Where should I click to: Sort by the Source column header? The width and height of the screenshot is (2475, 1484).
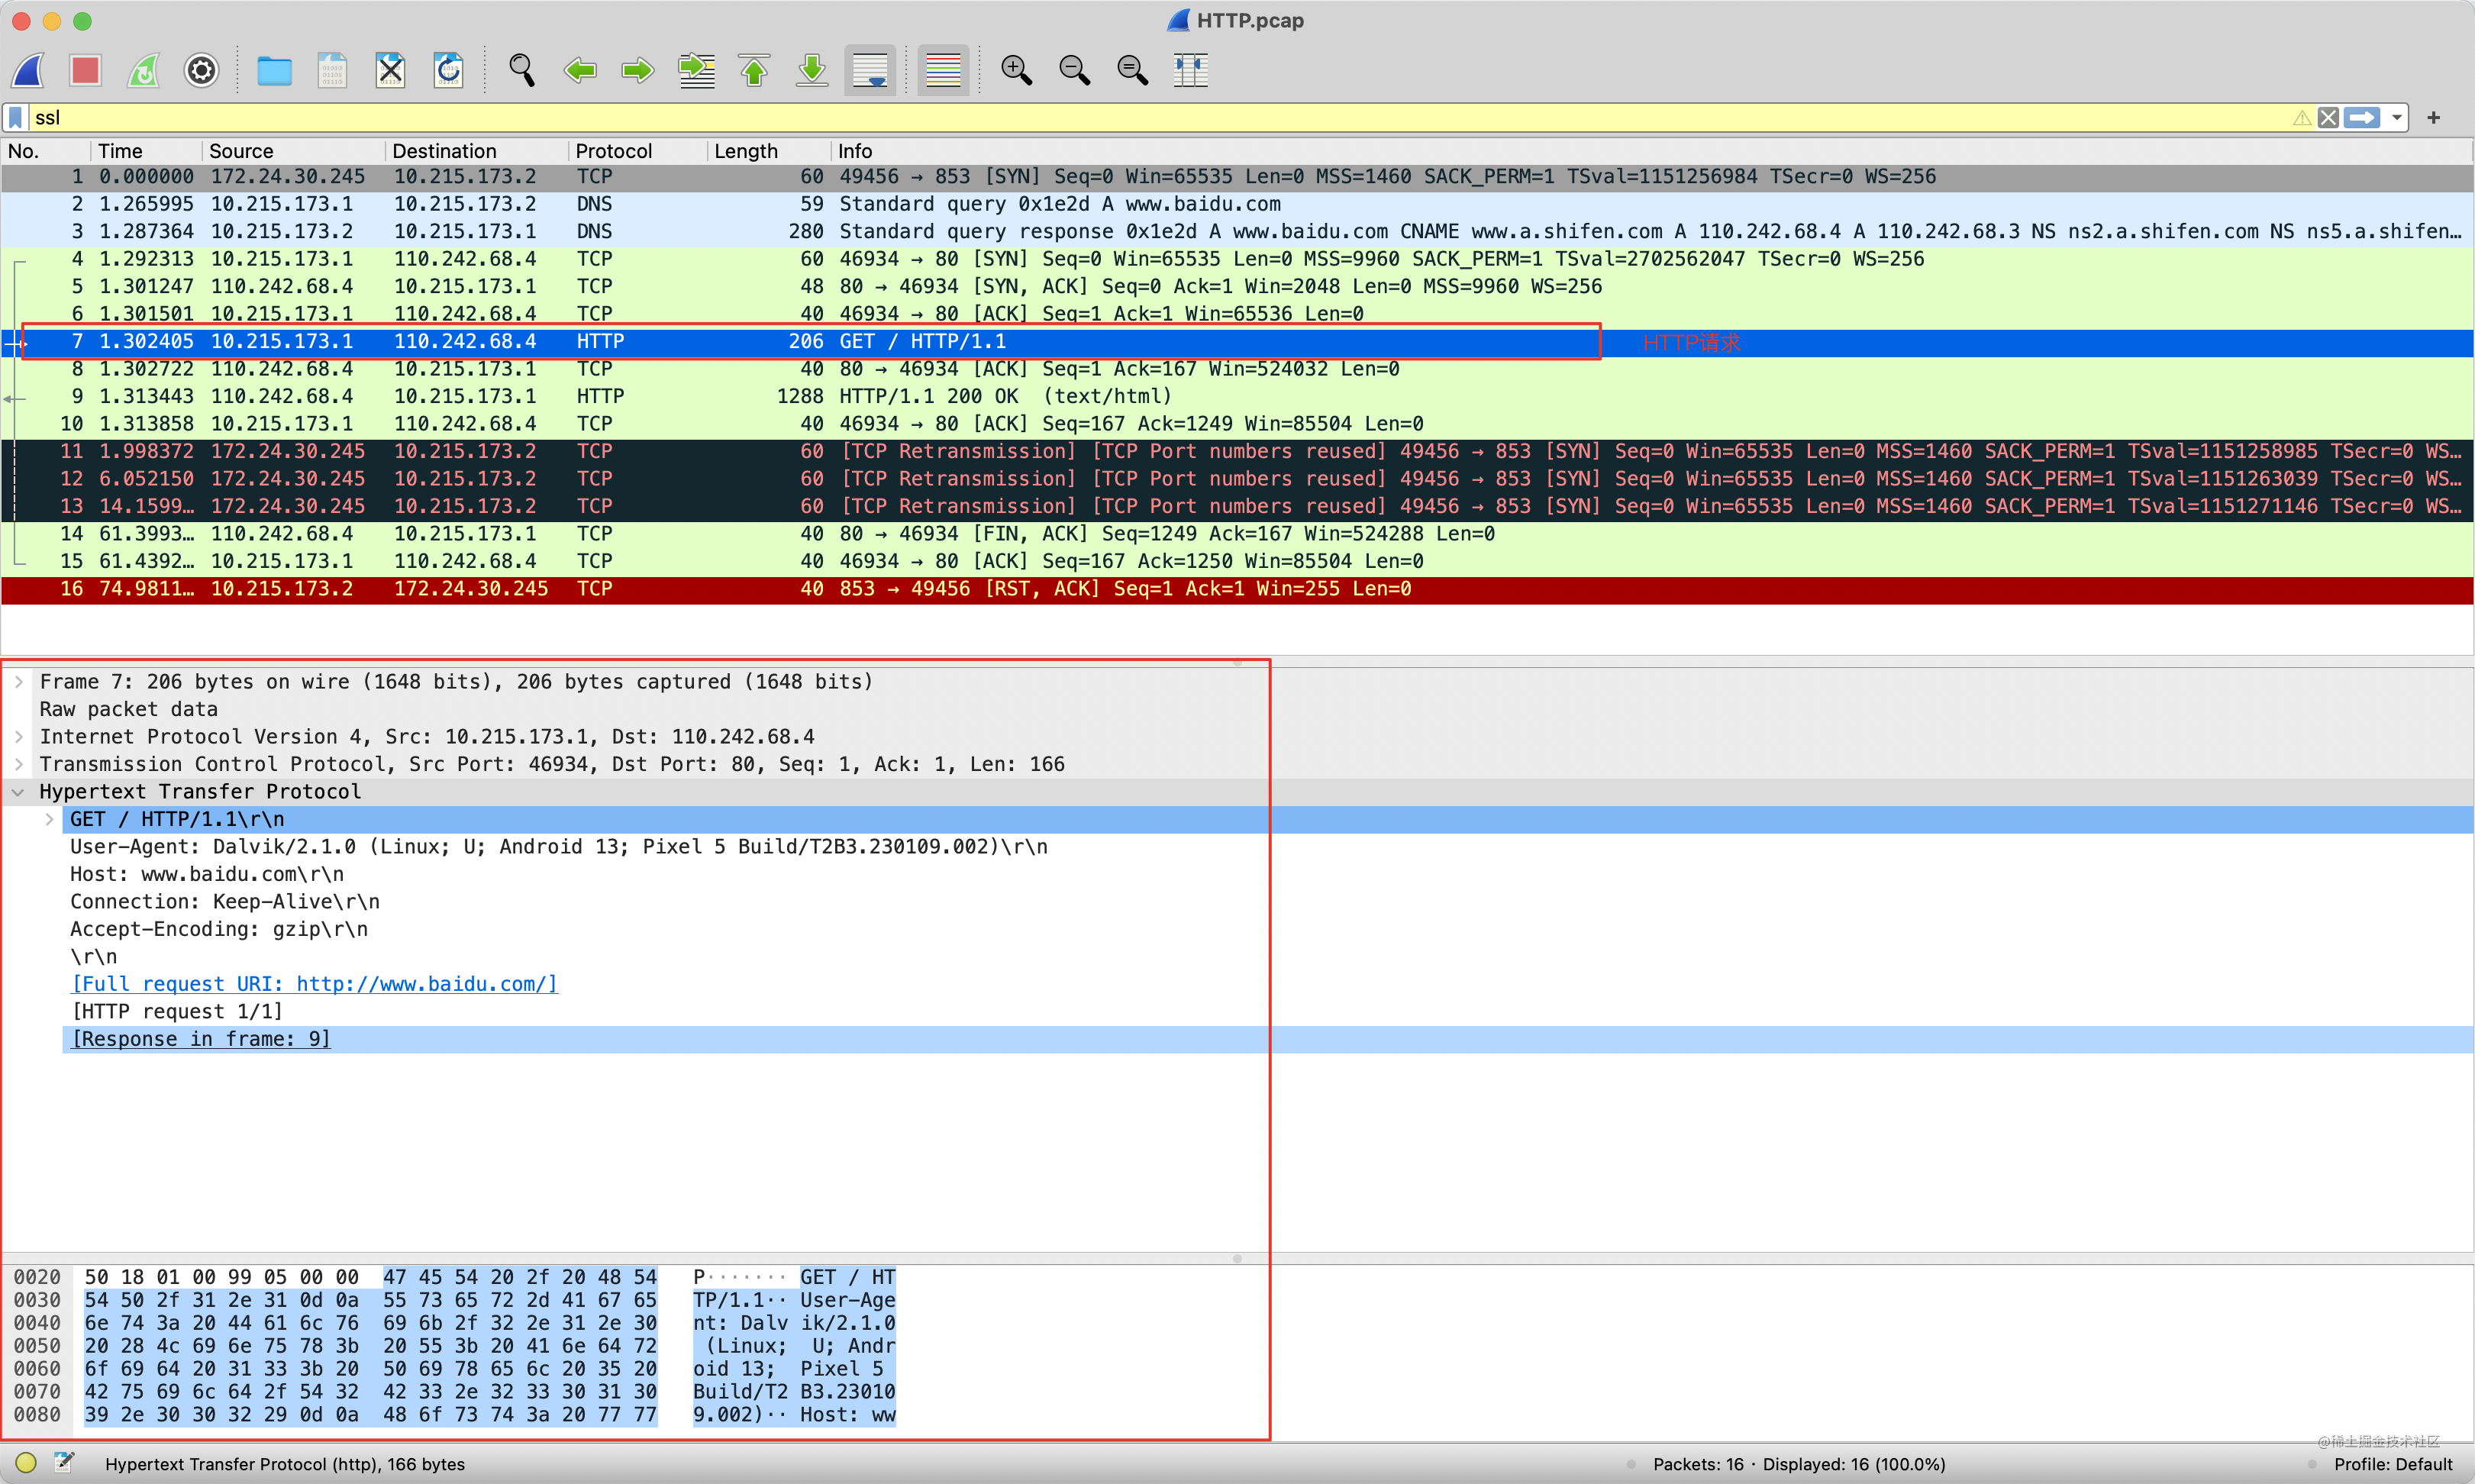[293, 151]
